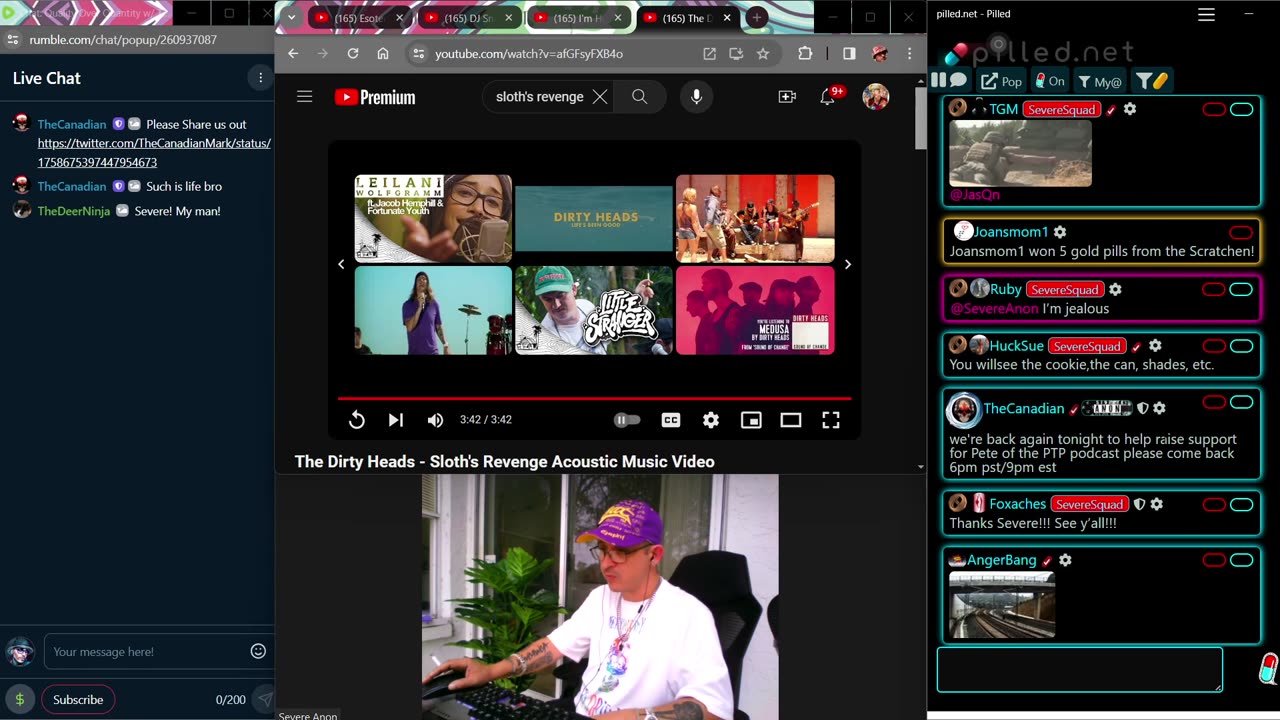Enable the My@ mentions filter

tap(1100, 81)
